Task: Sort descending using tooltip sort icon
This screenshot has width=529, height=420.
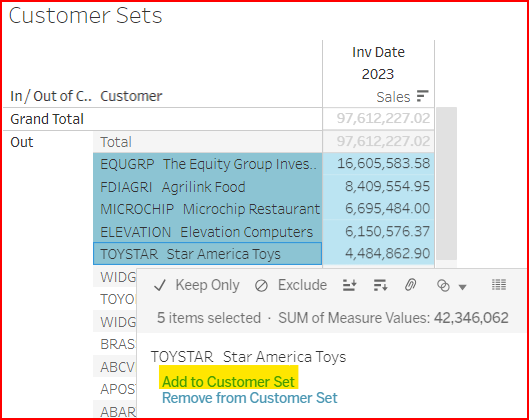Action: pos(381,285)
